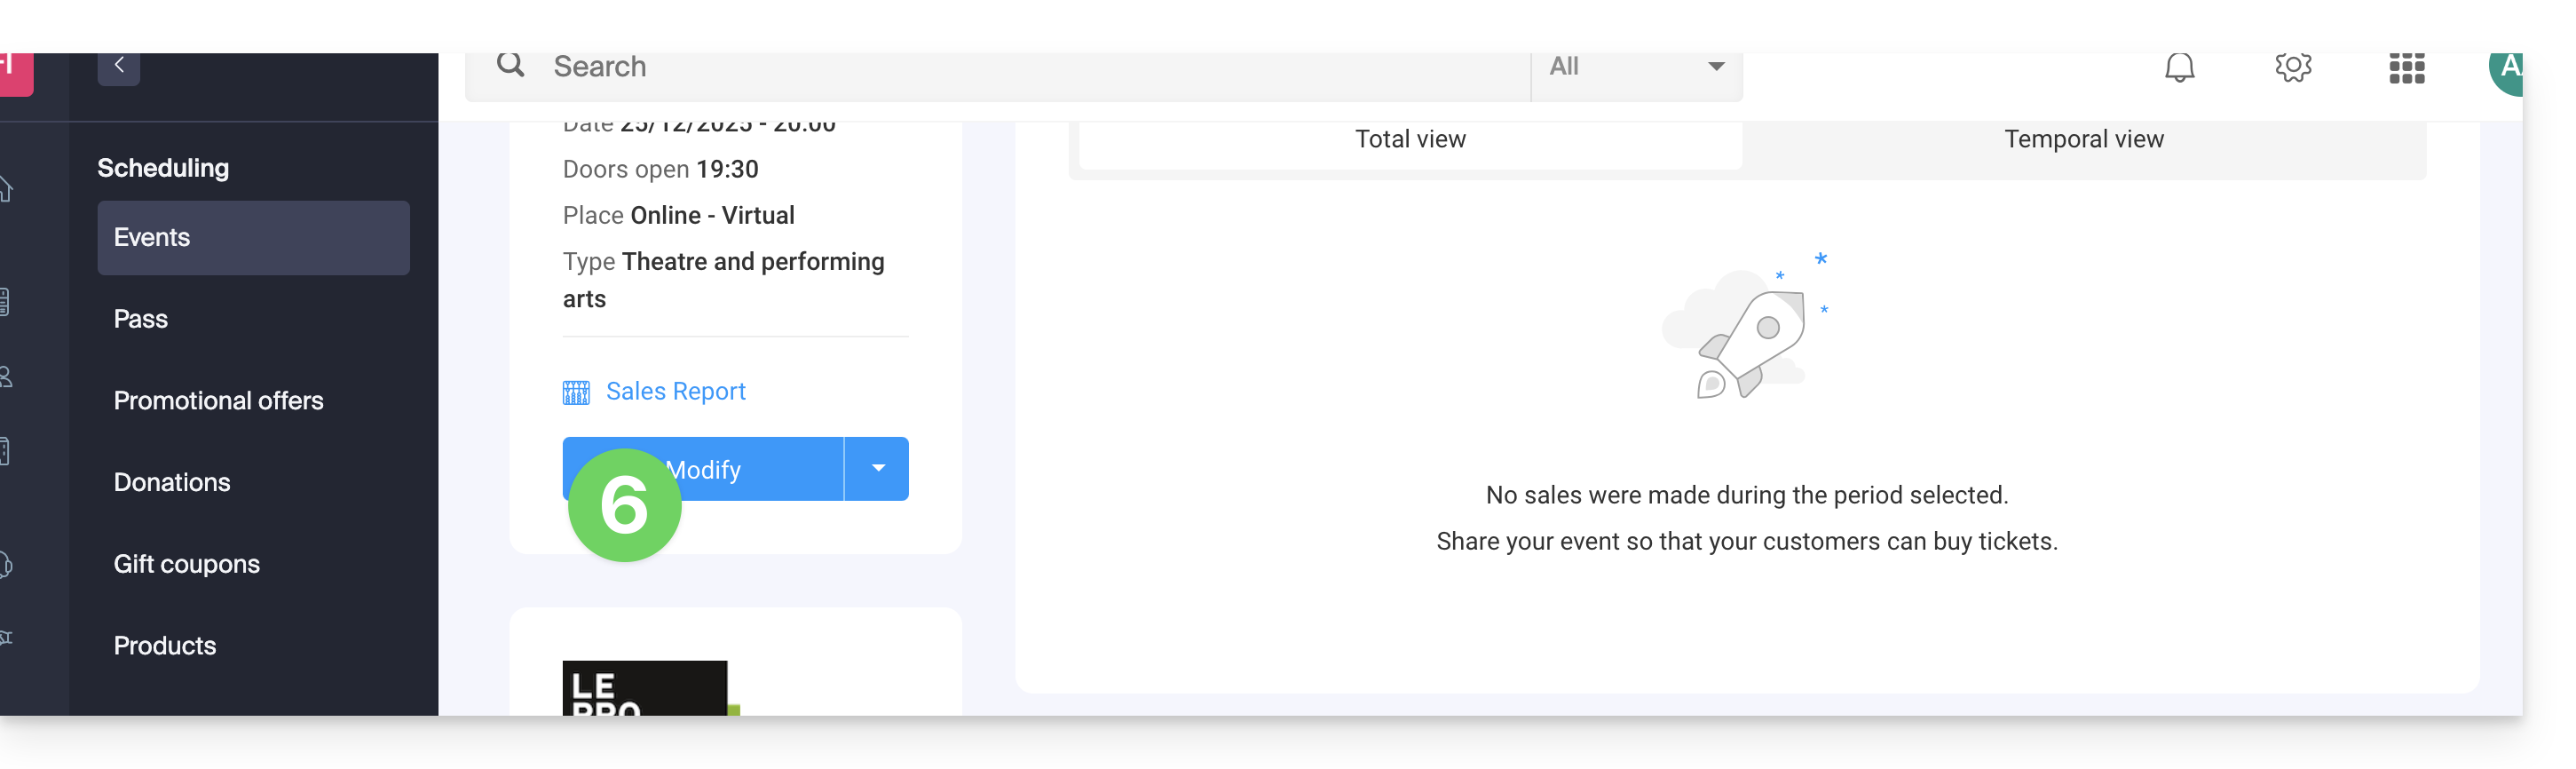
Task: Click the home icon in left rail
Action: pos(6,189)
